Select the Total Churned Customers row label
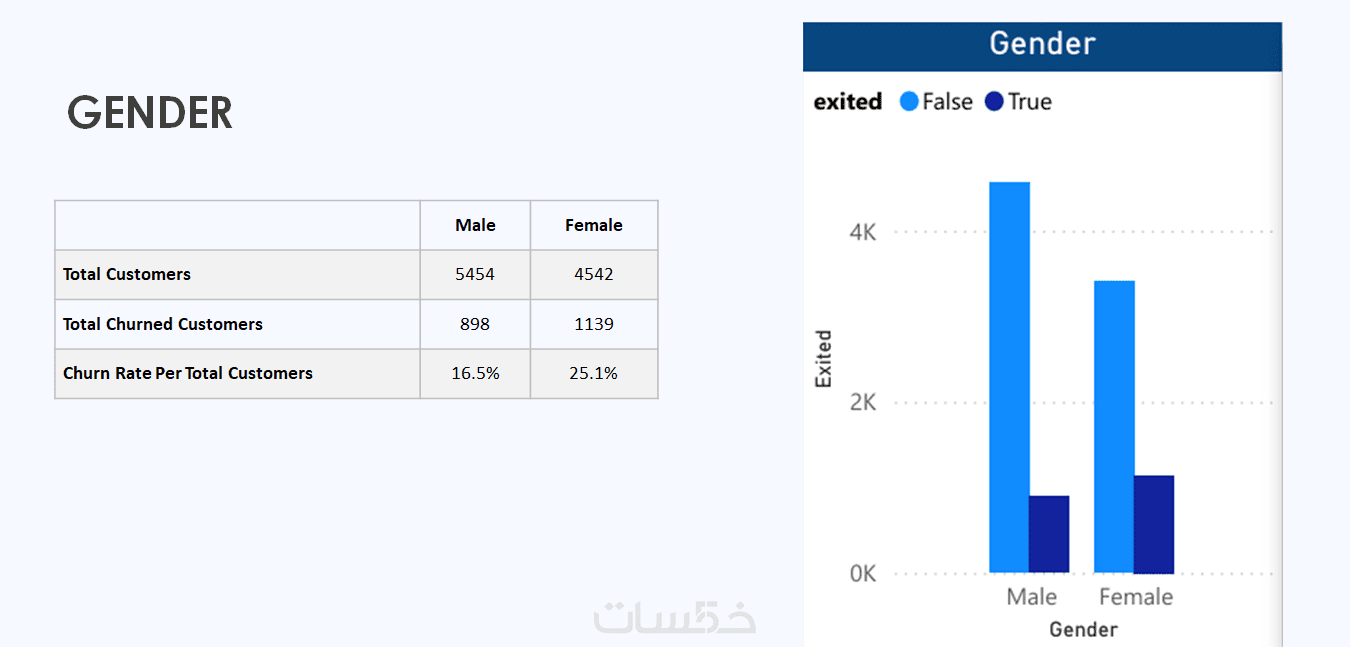The height and width of the screenshot is (647, 1350). (x=163, y=324)
